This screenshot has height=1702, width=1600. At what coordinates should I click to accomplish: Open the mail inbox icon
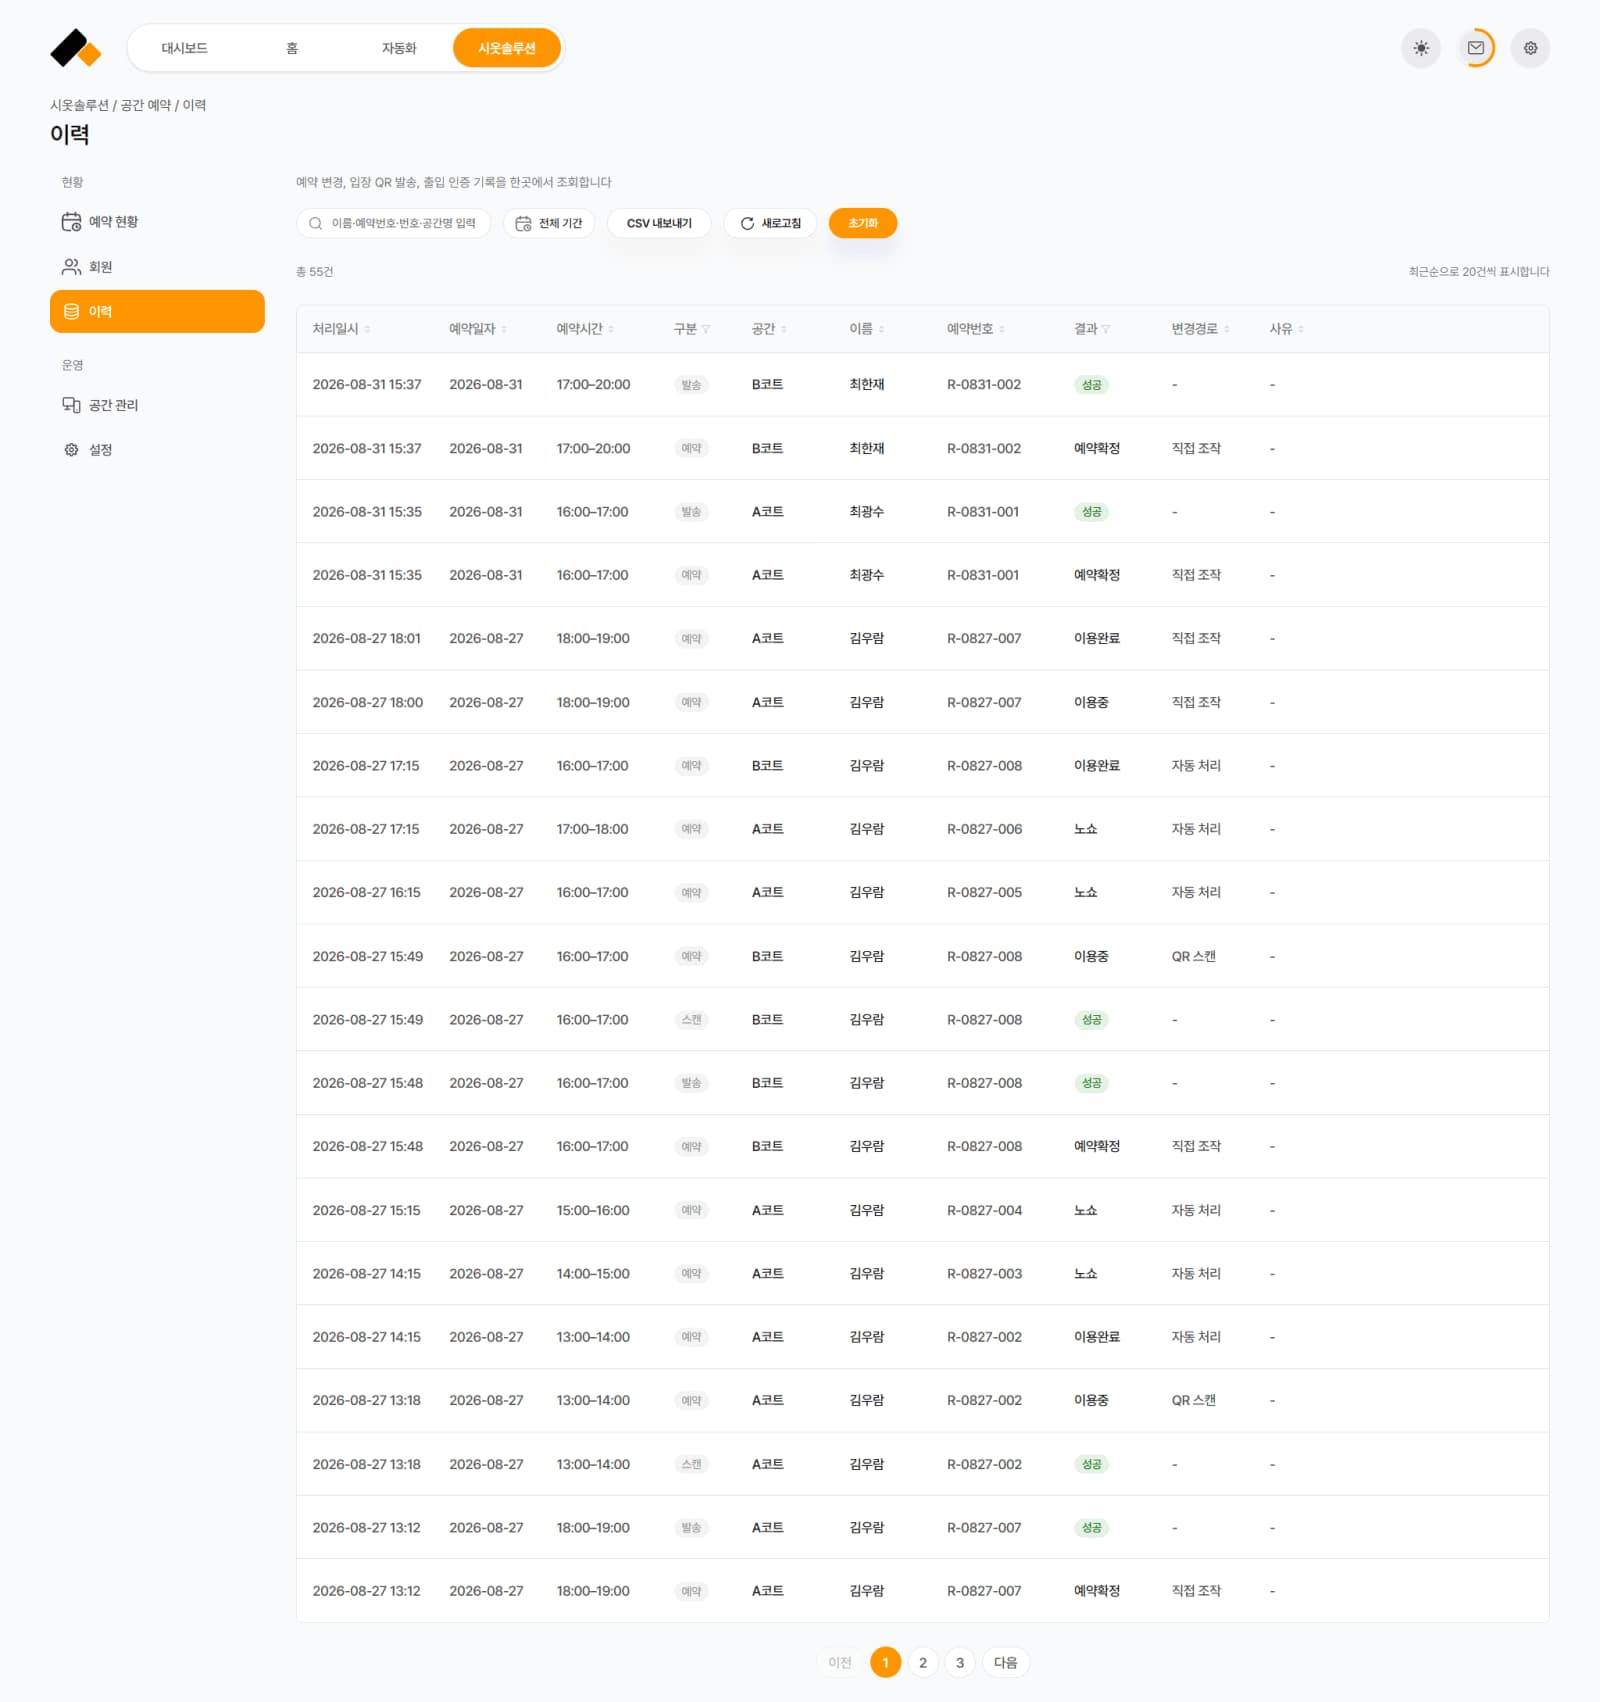(1476, 48)
